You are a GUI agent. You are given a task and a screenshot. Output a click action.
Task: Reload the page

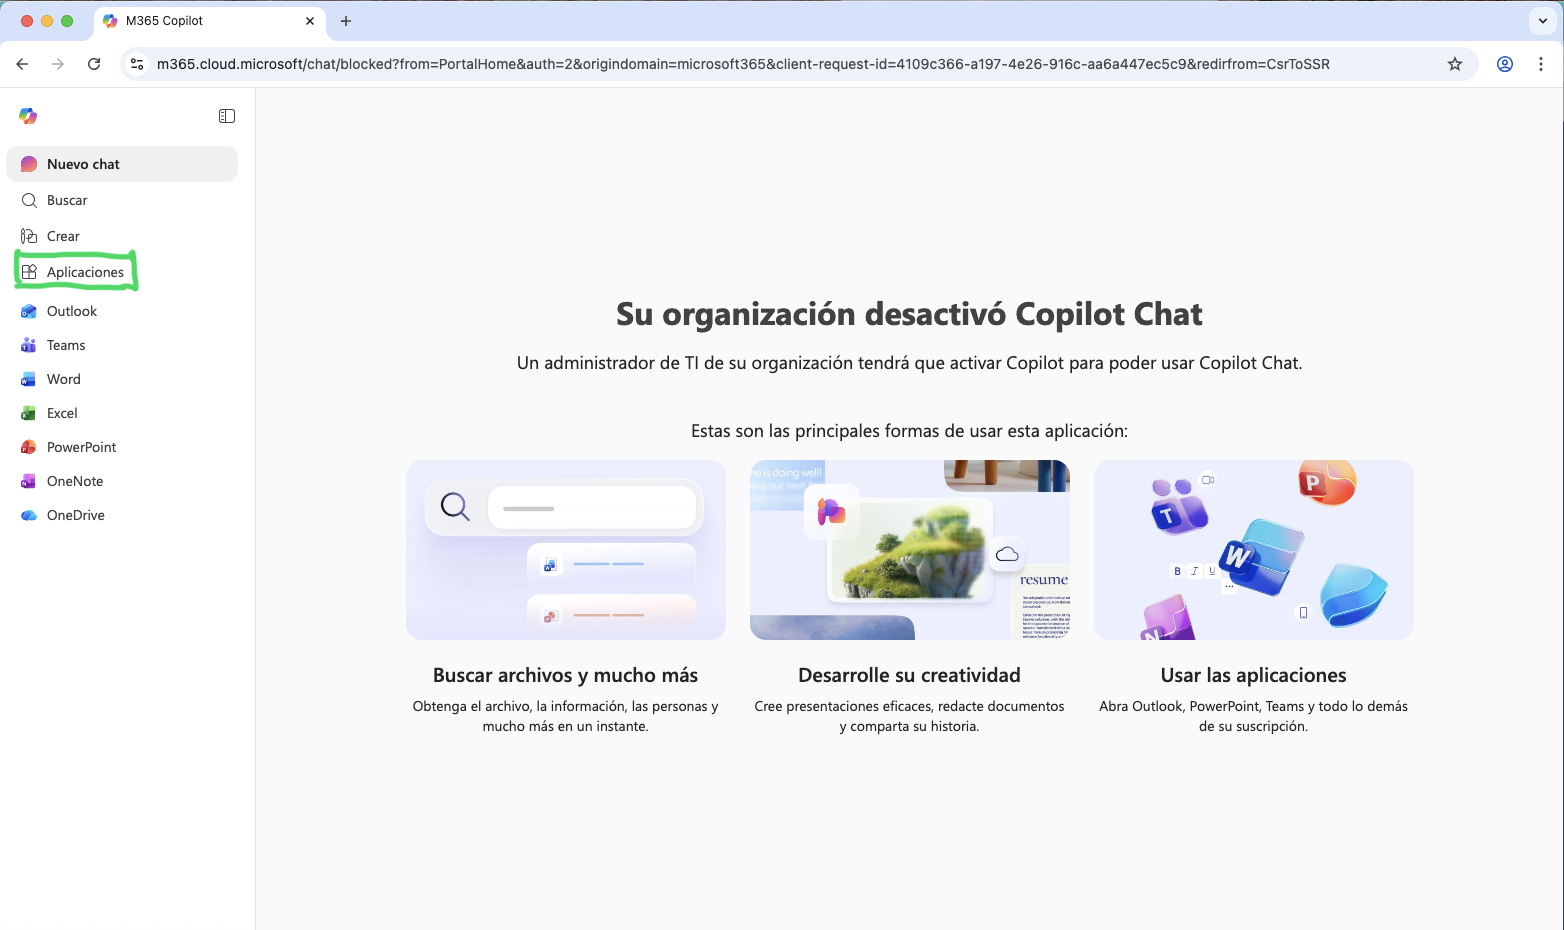coord(94,64)
